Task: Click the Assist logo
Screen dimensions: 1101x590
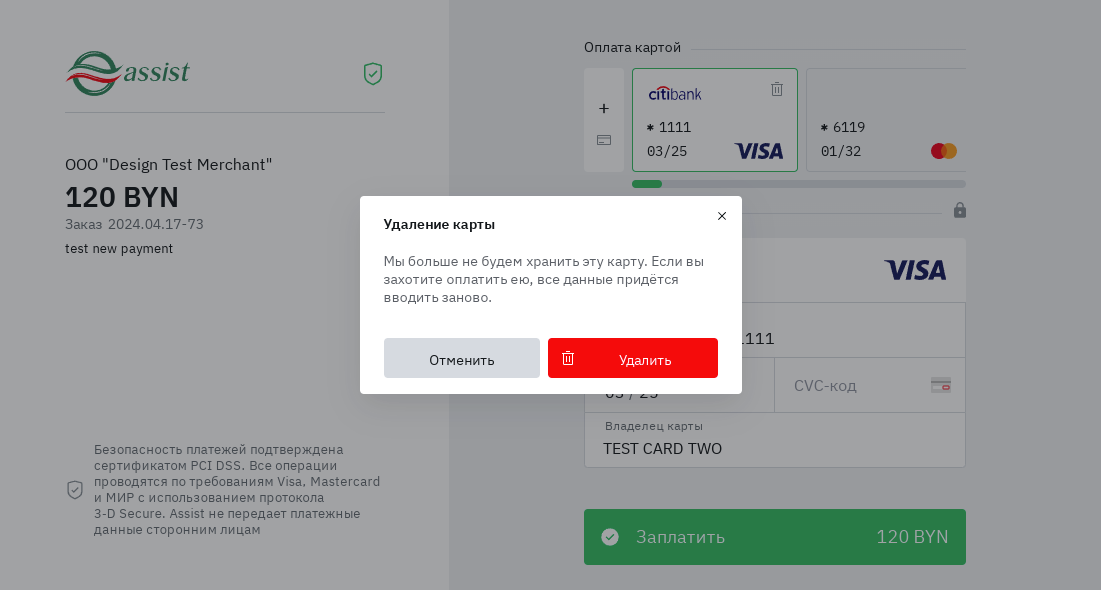Action: coord(128,73)
